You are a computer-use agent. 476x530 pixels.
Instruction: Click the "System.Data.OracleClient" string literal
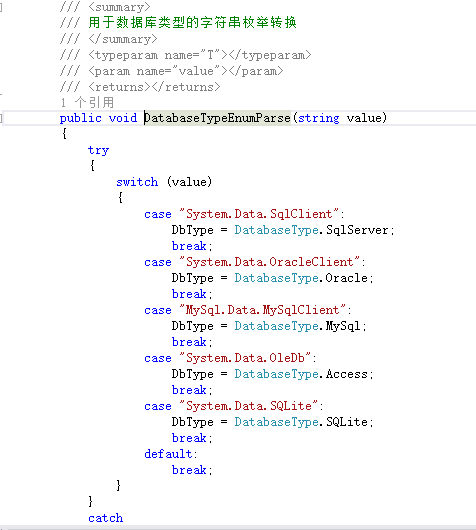tap(269, 262)
